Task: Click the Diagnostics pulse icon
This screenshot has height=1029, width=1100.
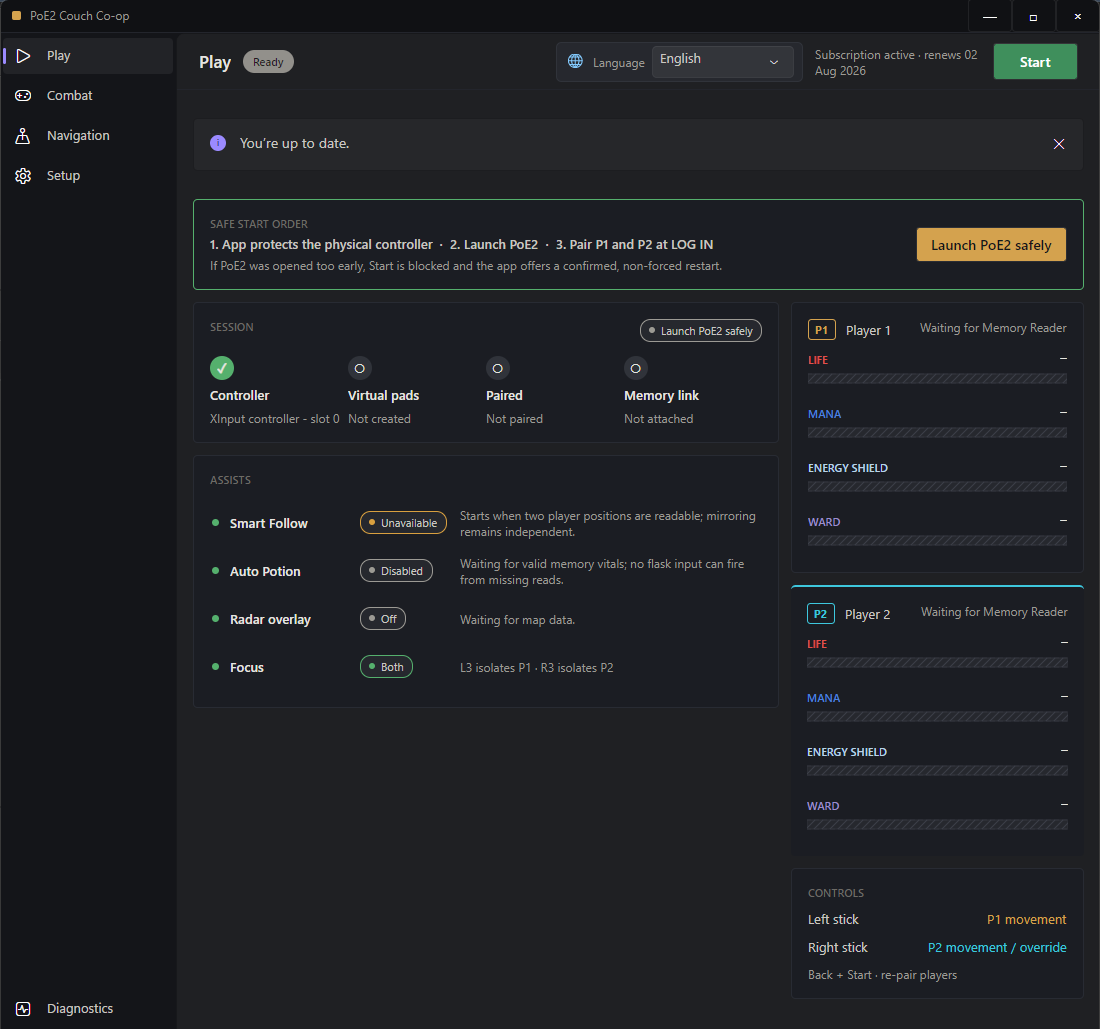Action: coord(23,1009)
